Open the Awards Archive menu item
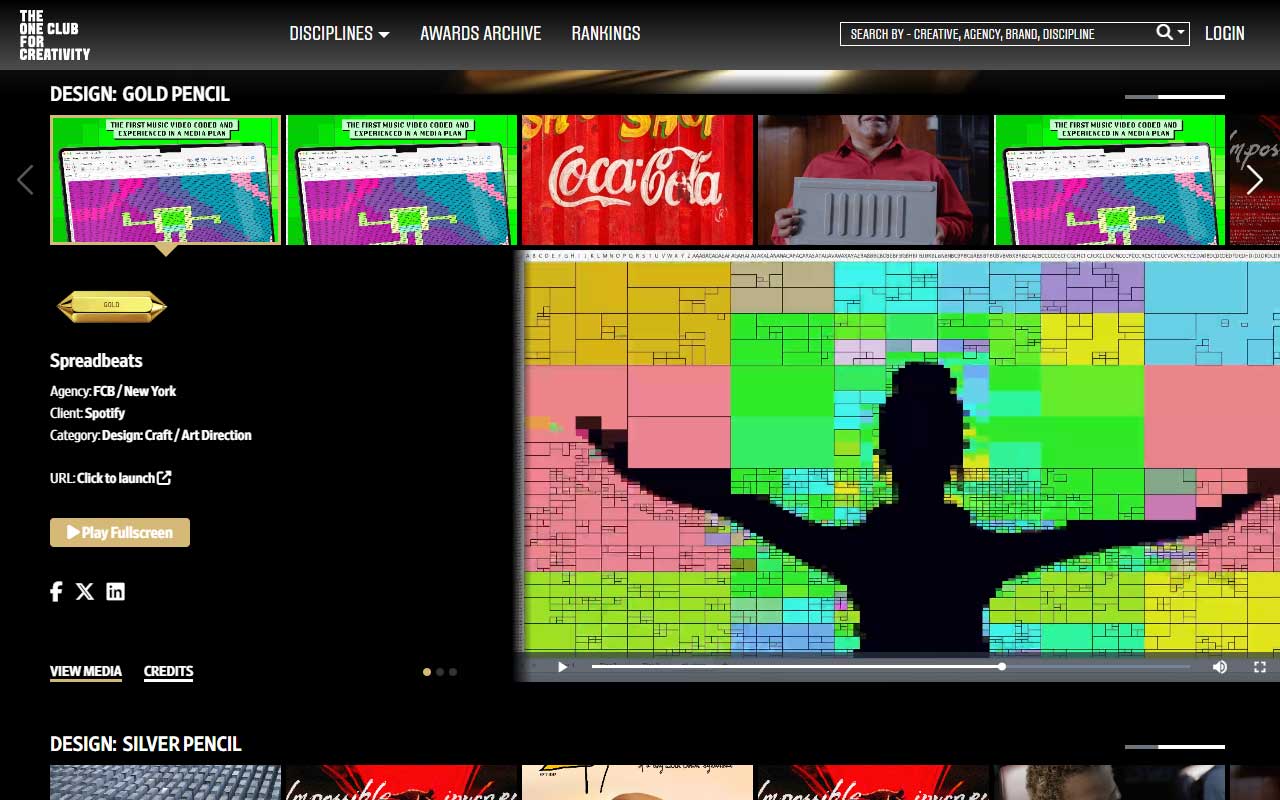The width and height of the screenshot is (1280, 800). click(480, 34)
